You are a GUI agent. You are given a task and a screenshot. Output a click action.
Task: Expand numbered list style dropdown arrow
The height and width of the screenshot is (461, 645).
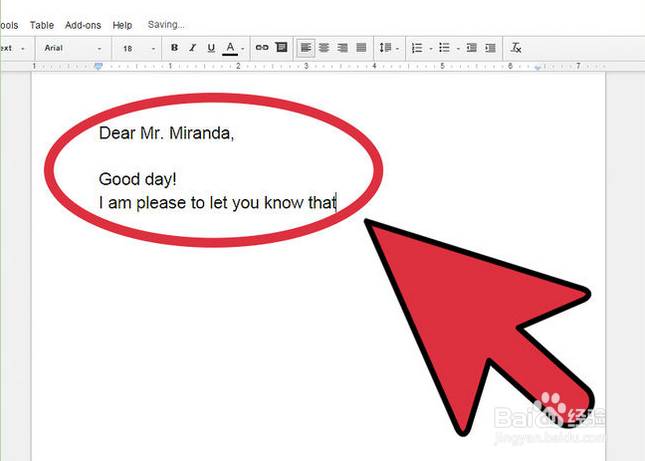431,49
